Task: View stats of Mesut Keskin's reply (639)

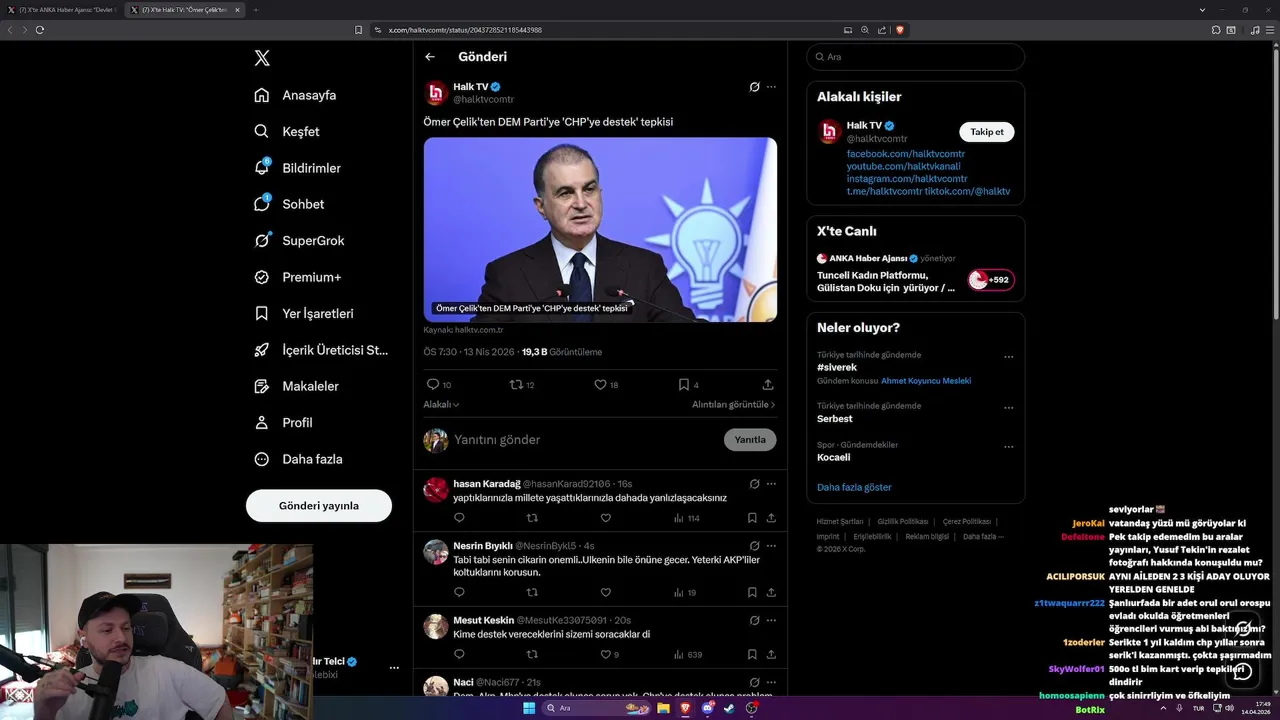Action: pos(688,654)
